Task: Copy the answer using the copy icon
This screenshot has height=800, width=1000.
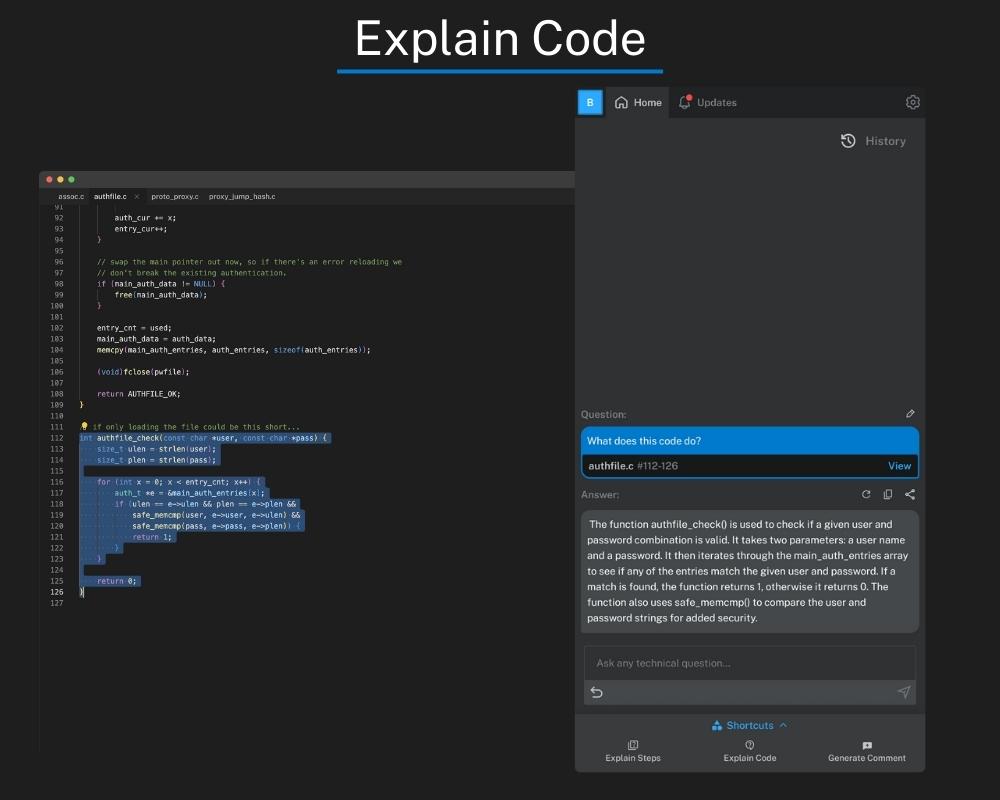Action: [888, 494]
